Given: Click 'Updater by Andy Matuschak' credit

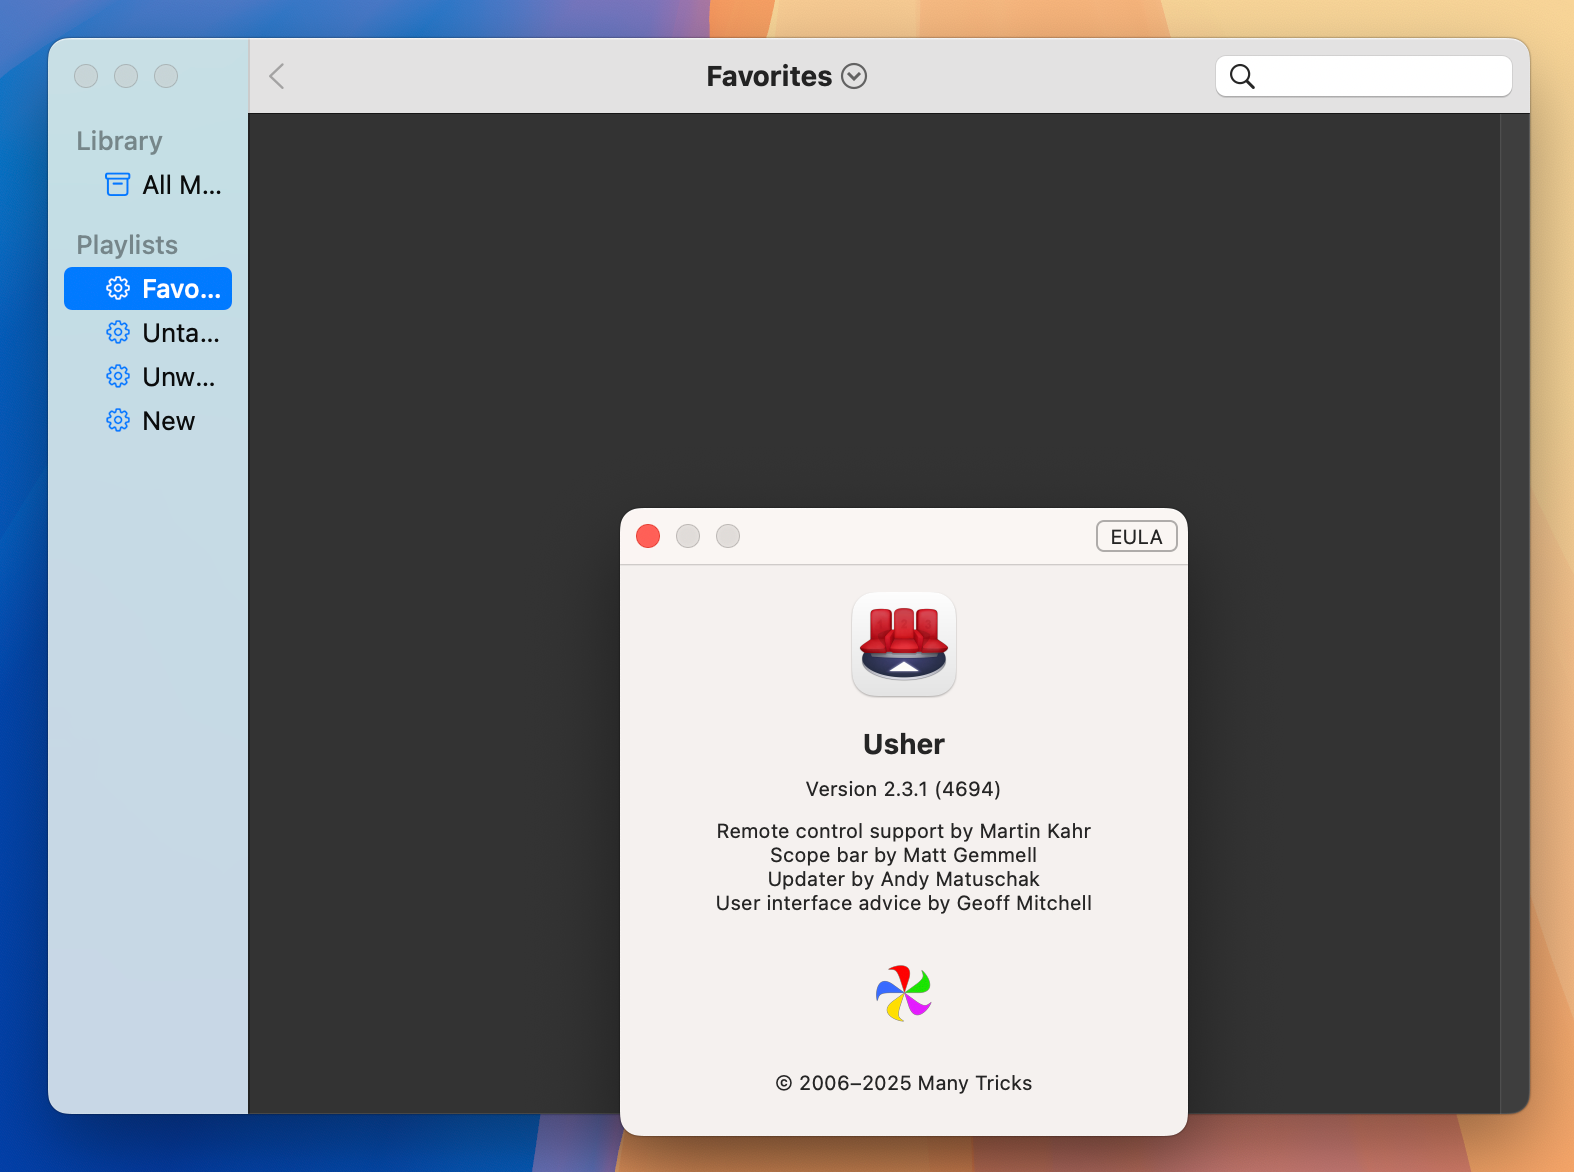Looking at the screenshot, I should (x=904, y=879).
